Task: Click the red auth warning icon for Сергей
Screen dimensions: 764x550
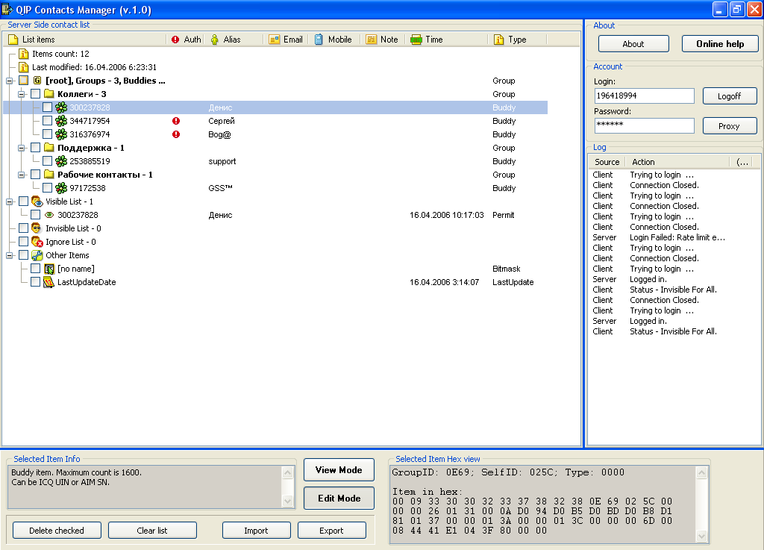Action: 176,121
